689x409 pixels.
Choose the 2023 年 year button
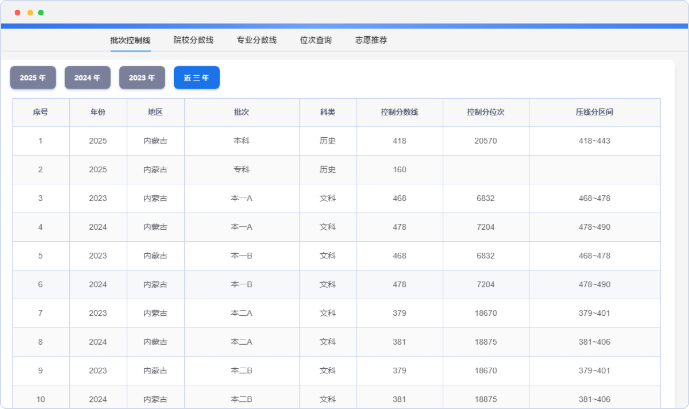142,77
